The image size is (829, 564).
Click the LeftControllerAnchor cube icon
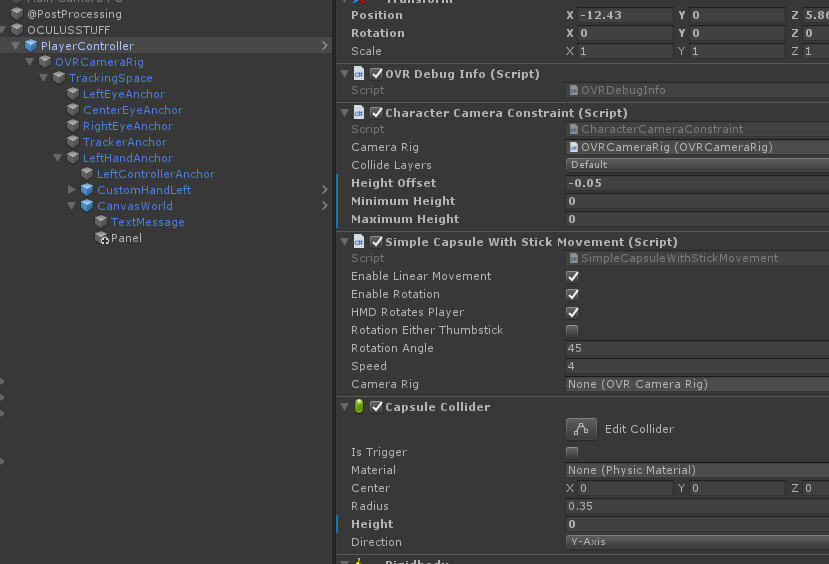pos(87,174)
